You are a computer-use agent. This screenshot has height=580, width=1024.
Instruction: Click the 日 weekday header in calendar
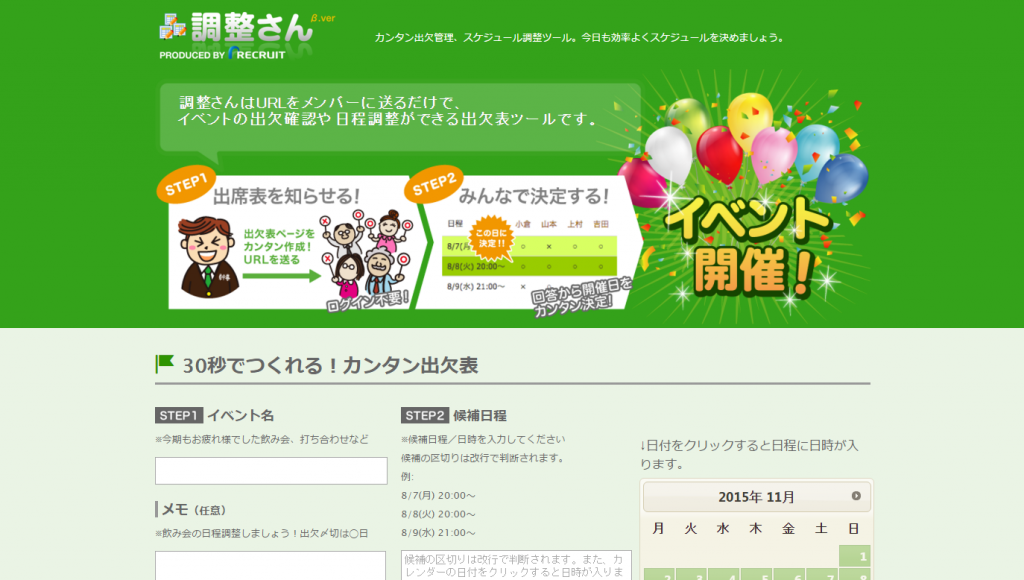(854, 528)
